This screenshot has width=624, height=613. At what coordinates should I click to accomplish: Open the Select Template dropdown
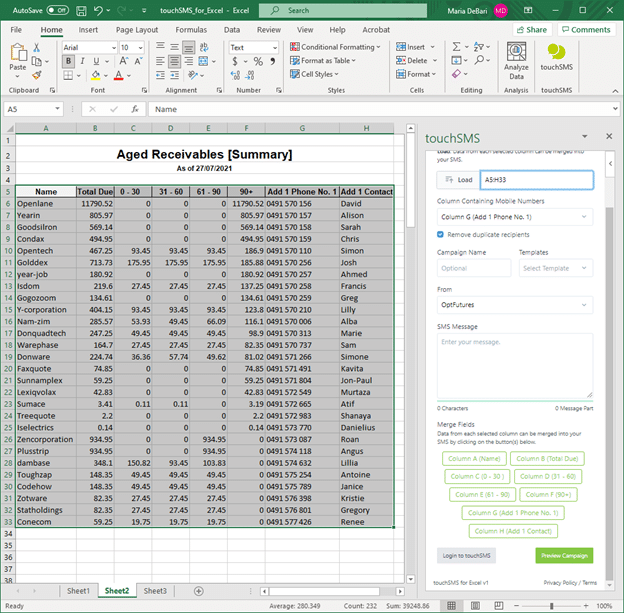click(x=555, y=268)
